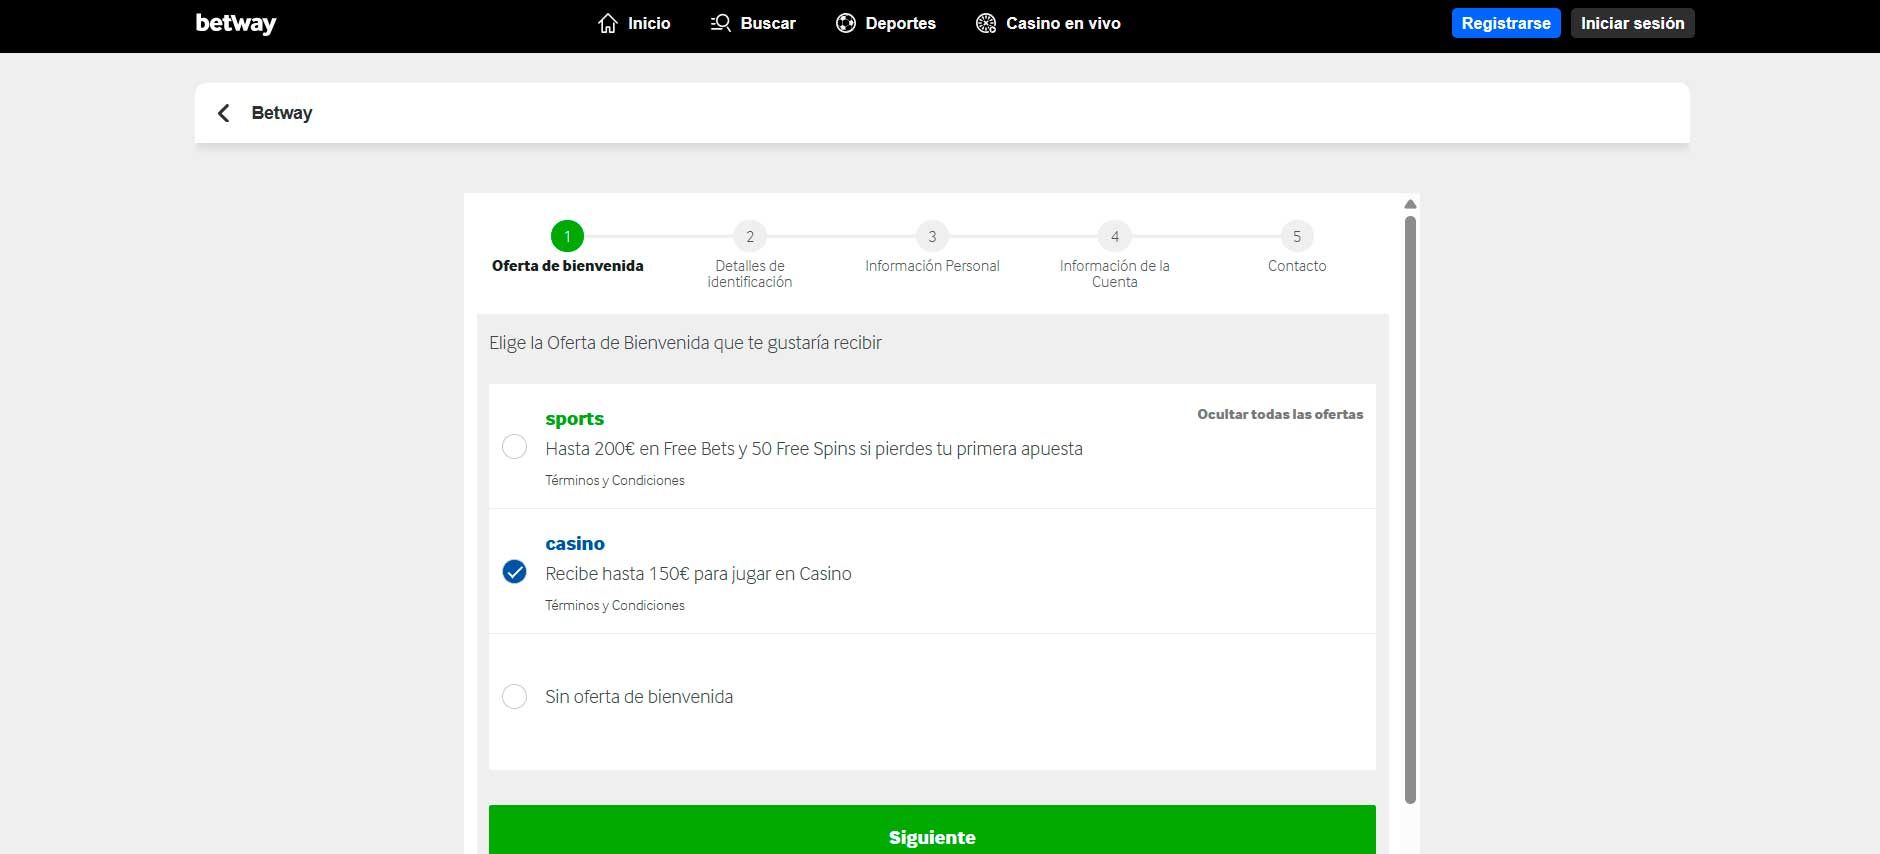Click text 'Recibe hasta 150€ para jugar en Casino'

pyautogui.click(x=698, y=574)
